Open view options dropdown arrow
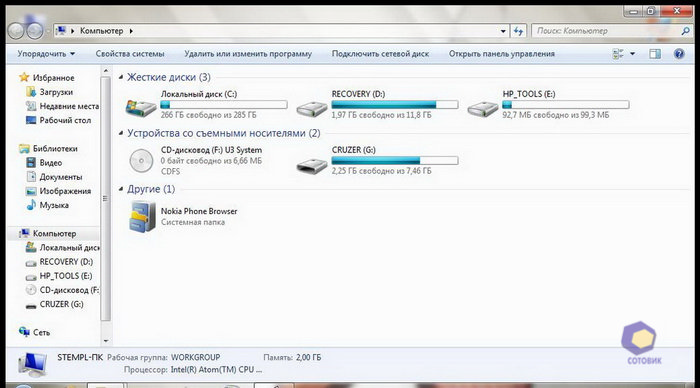The height and width of the screenshot is (388, 700). (x=632, y=54)
